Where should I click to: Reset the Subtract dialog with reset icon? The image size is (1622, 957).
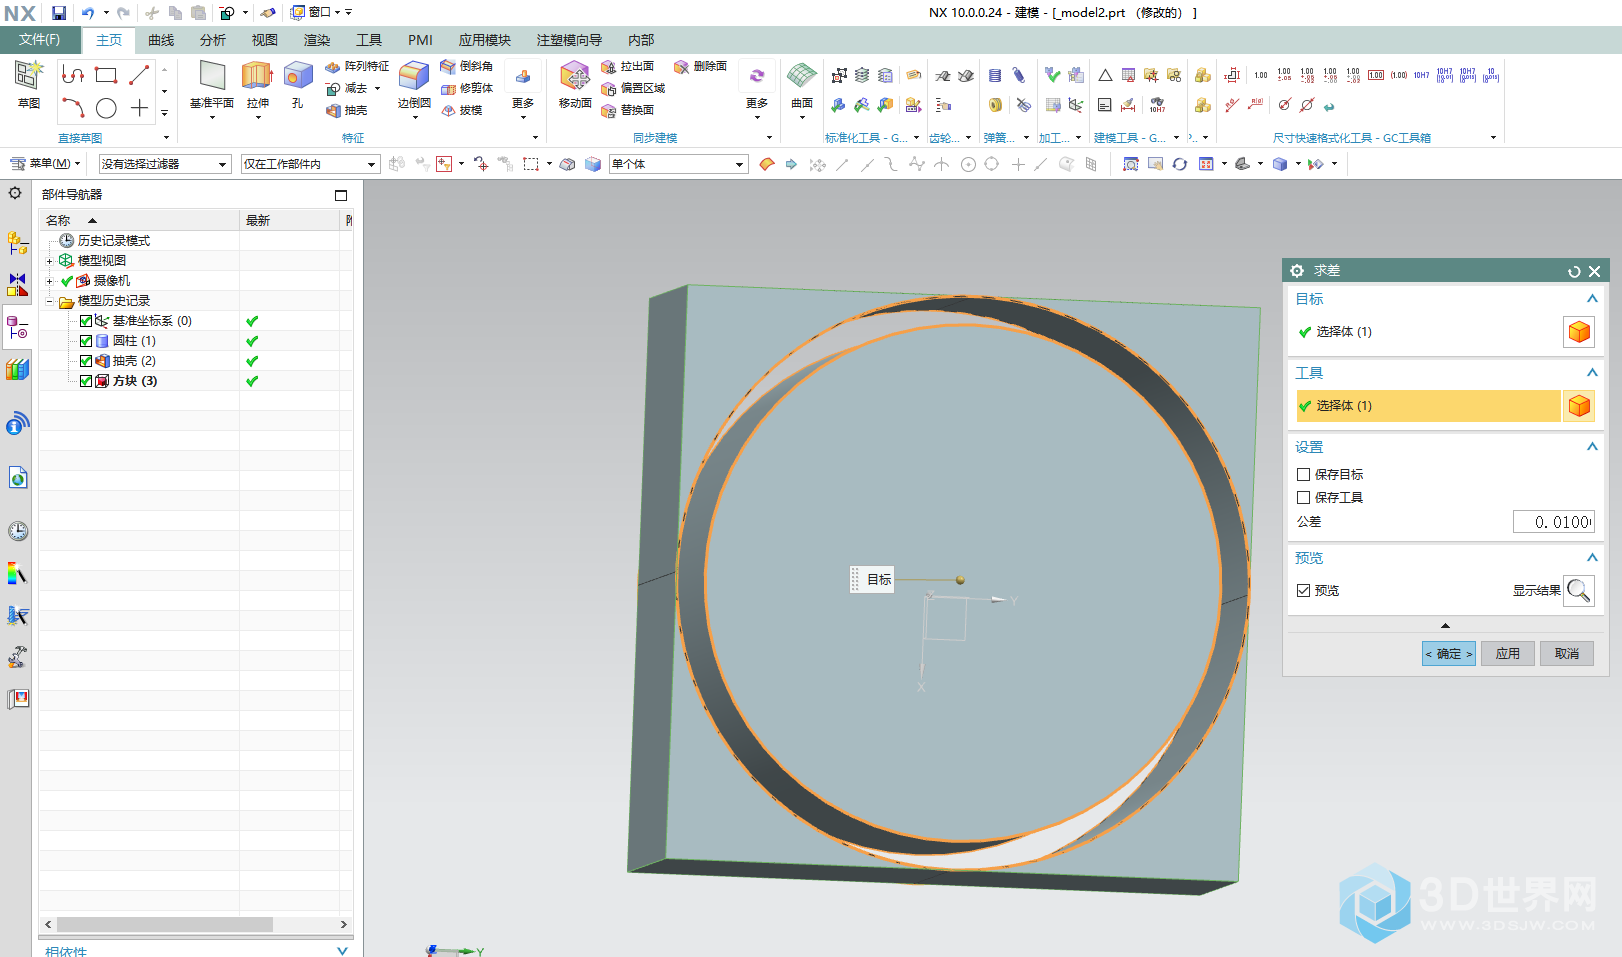tap(1574, 271)
